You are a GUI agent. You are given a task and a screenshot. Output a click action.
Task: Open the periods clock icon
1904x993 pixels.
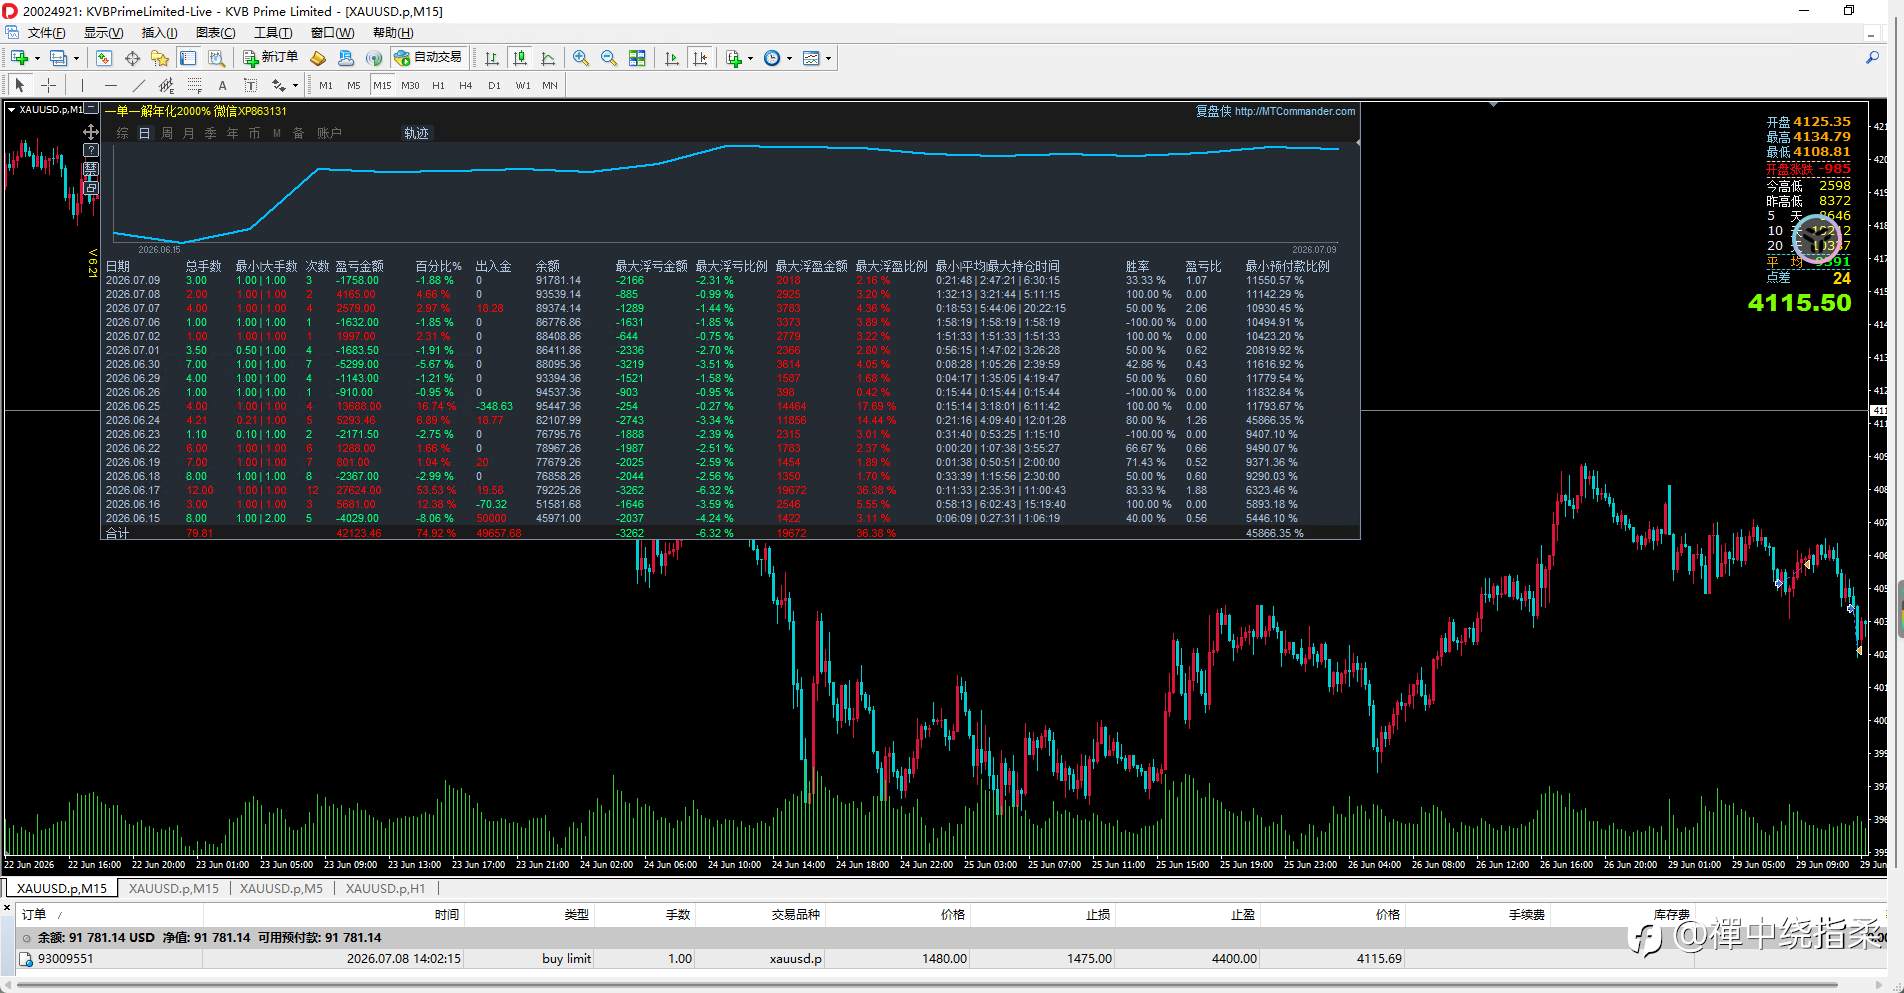[772, 58]
